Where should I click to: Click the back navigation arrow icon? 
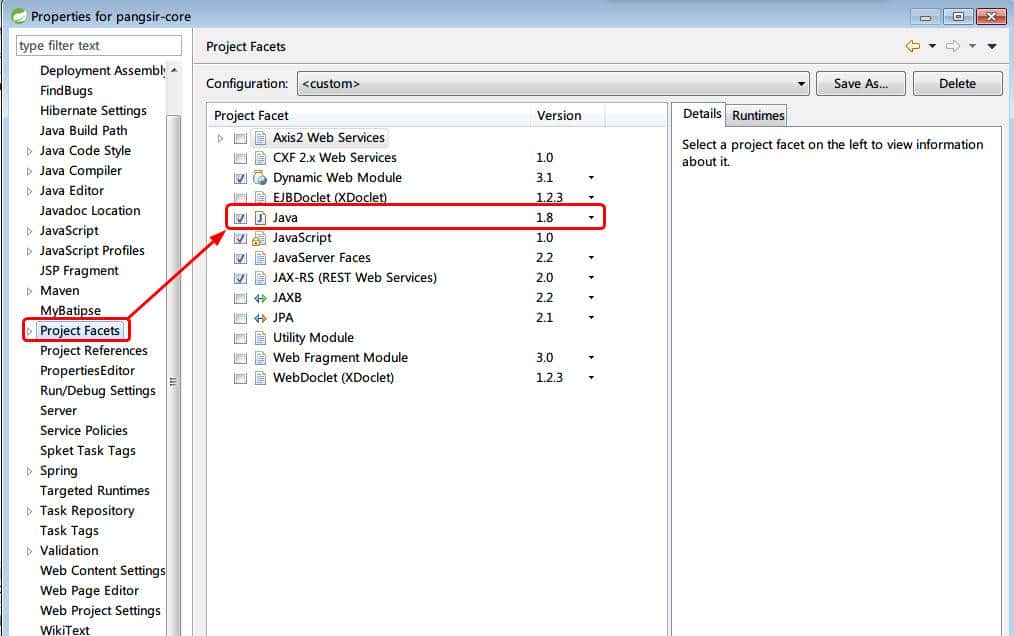tap(913, 46)
